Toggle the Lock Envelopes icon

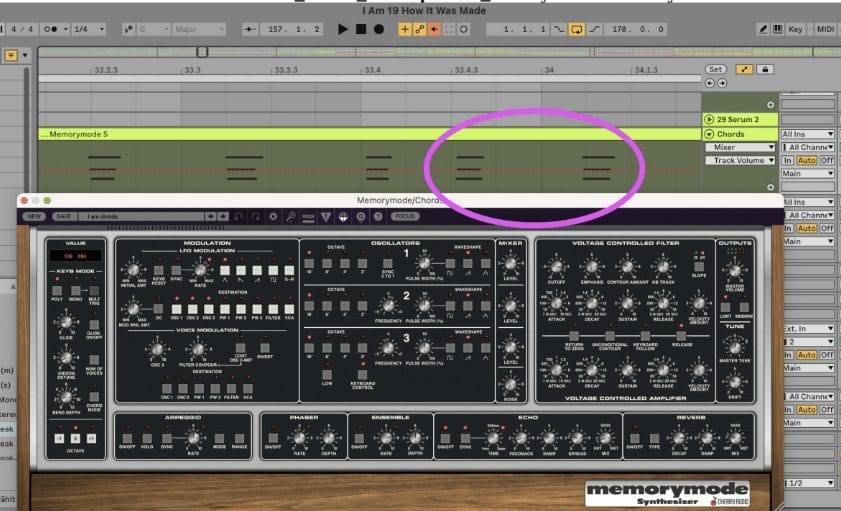coord(765,69)
